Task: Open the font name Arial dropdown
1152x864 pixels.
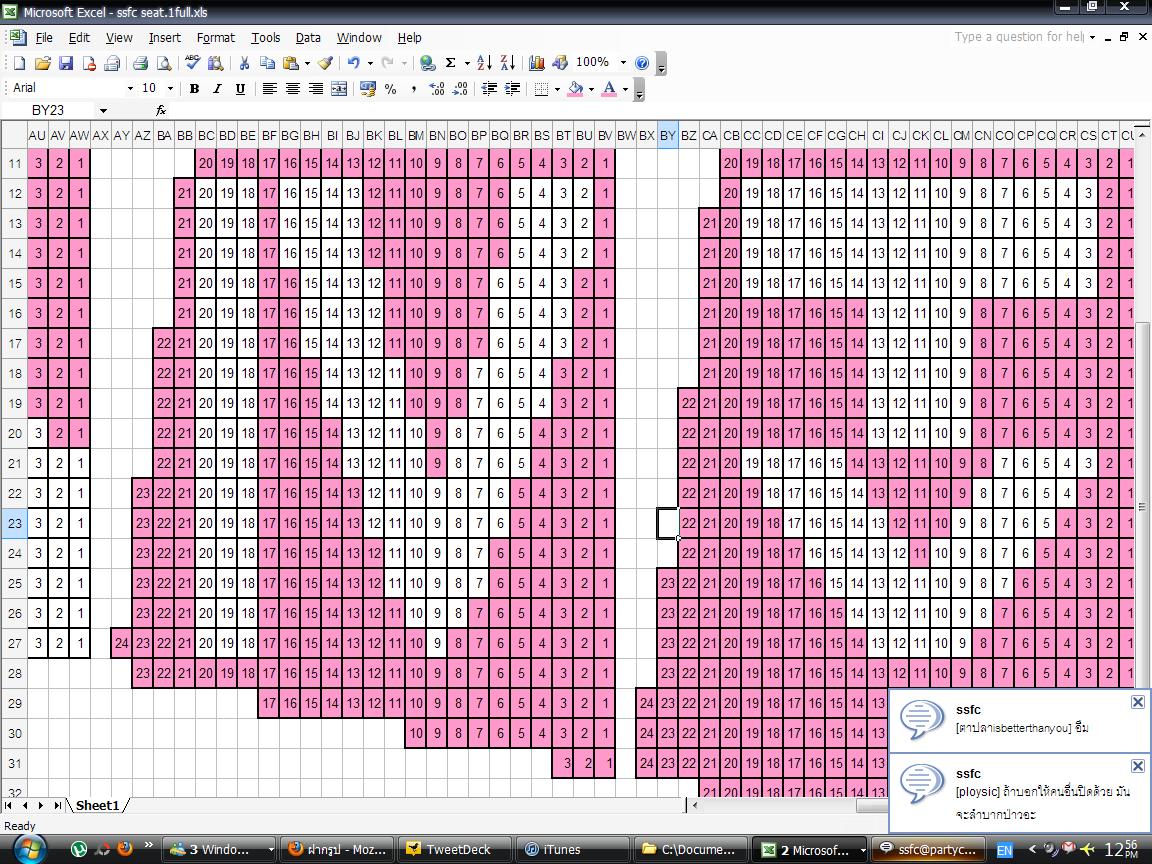Action: [130, 89]
